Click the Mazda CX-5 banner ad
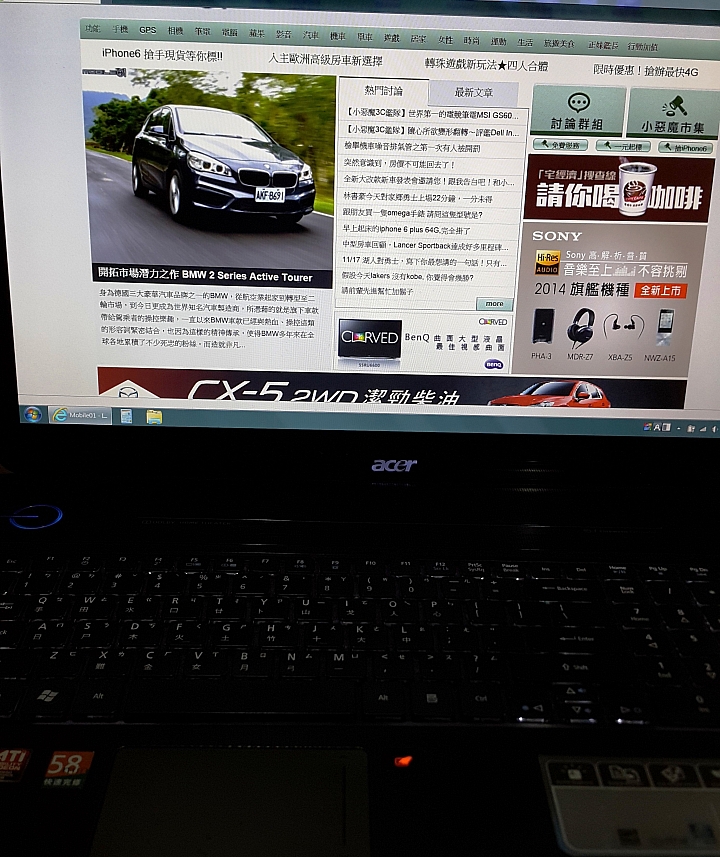This screenshot has height=857, width=720. tap(391, 388)
